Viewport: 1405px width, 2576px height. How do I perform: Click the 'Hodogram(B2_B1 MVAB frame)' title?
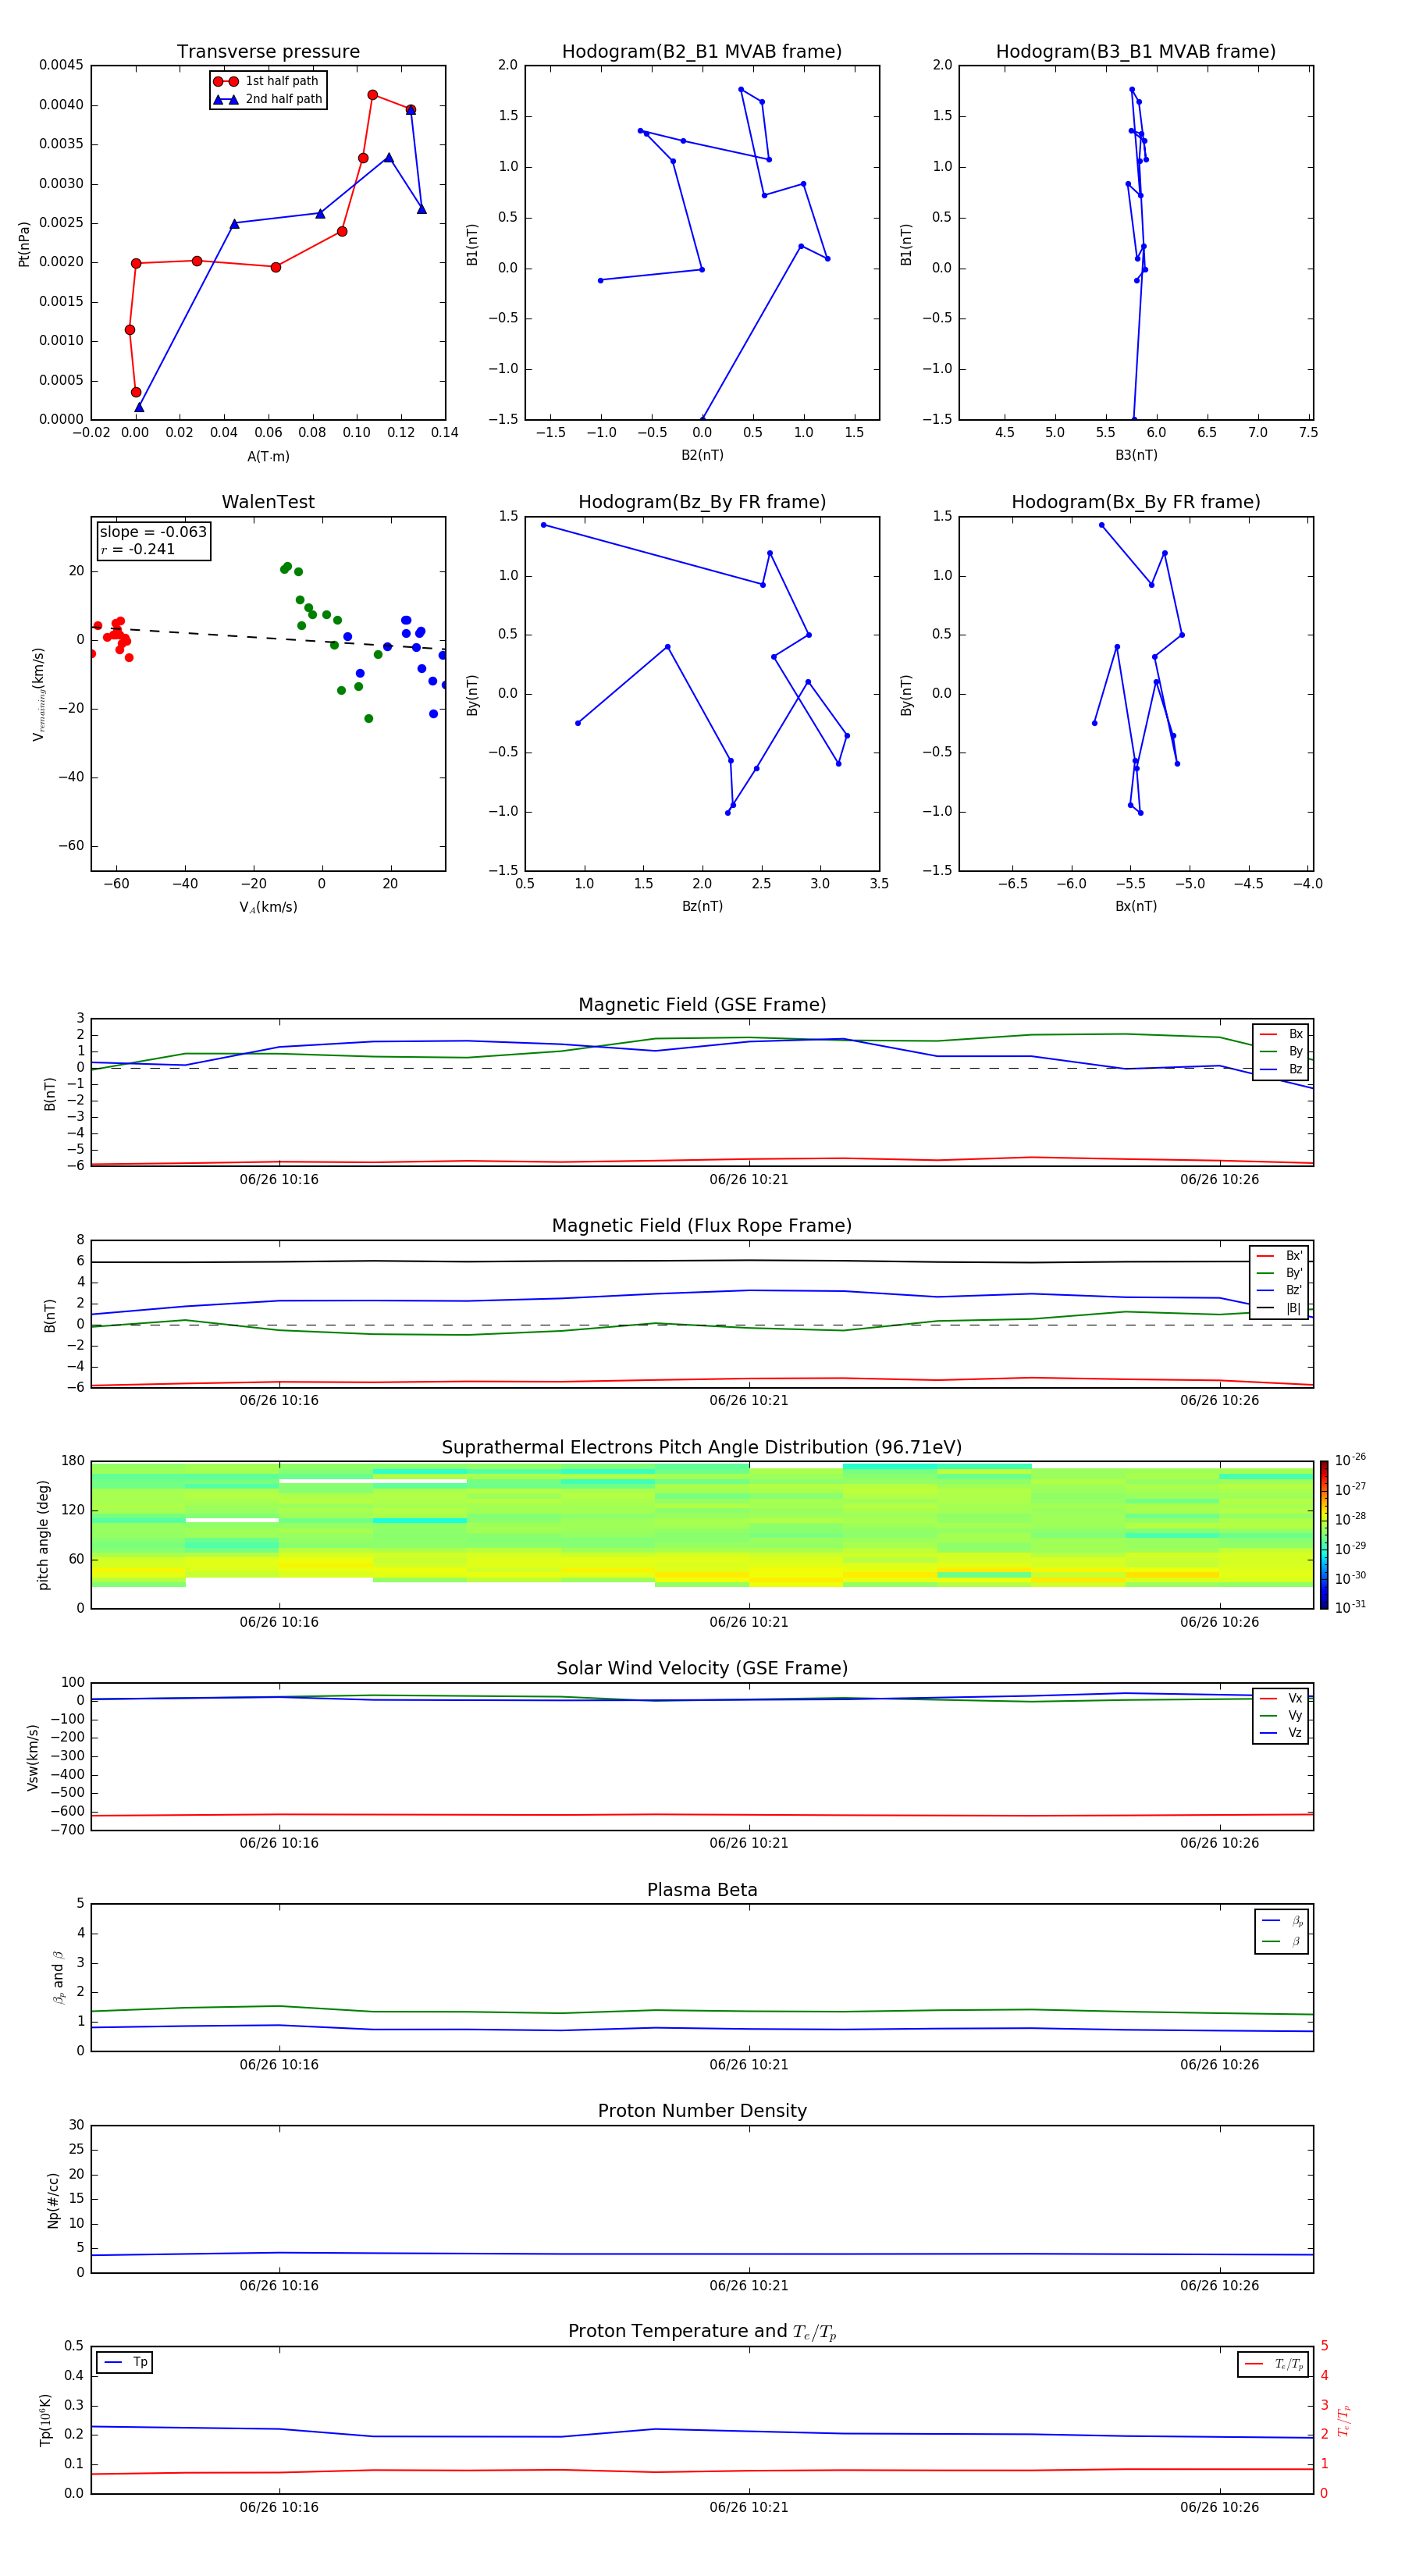702,52
